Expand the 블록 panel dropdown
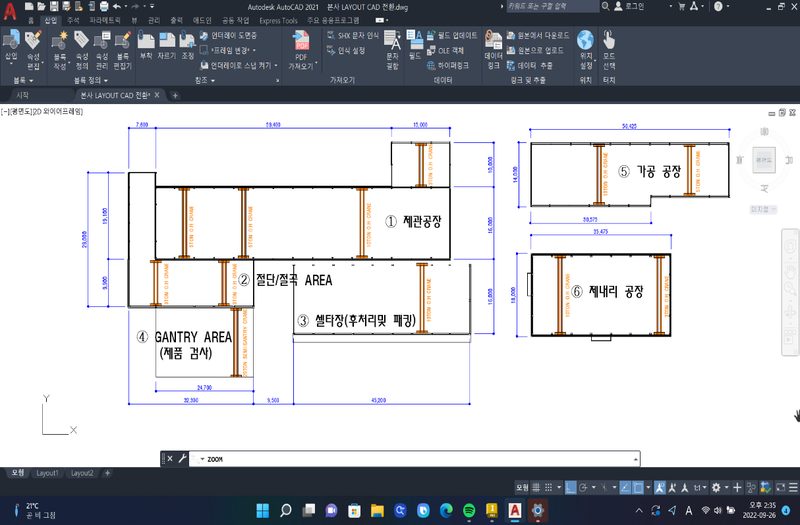 point(23,79)
